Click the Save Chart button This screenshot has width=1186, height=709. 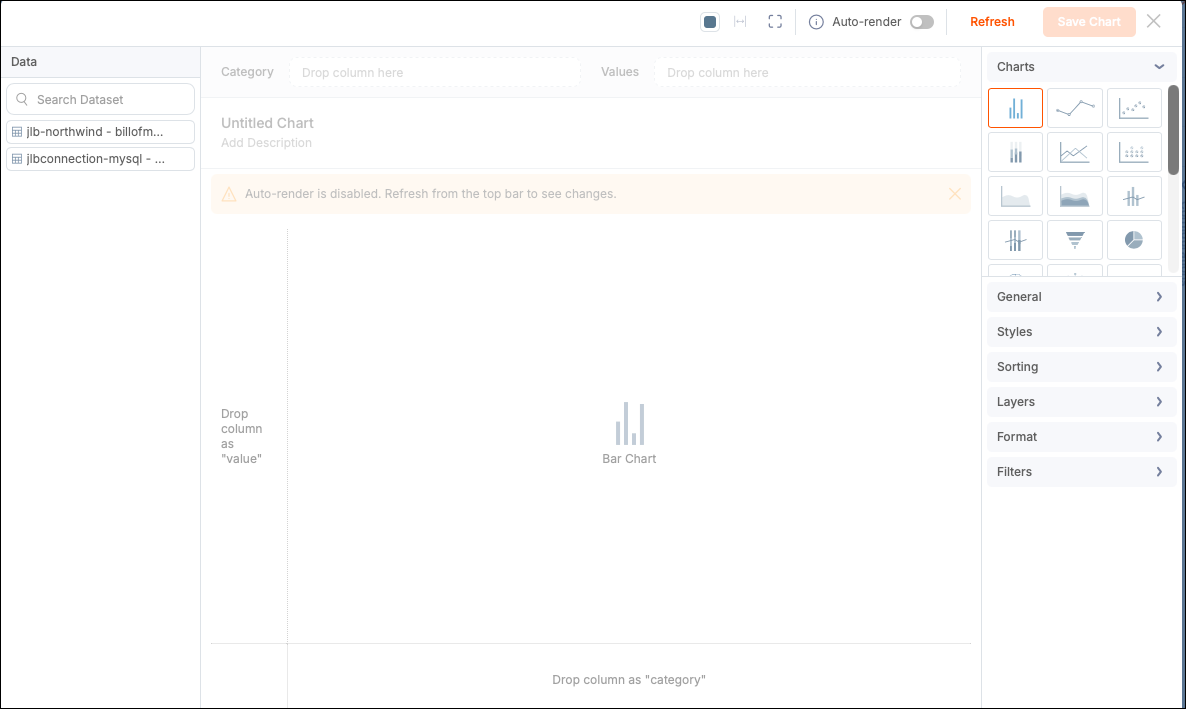coord(1088,22)
